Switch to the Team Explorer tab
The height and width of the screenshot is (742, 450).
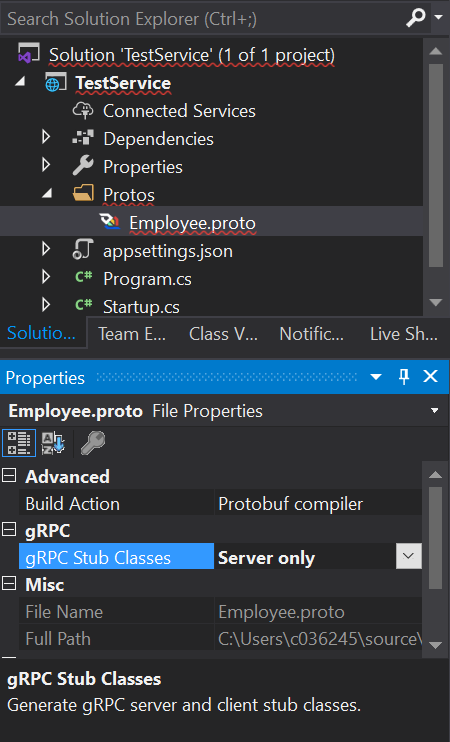coord(132,334)
